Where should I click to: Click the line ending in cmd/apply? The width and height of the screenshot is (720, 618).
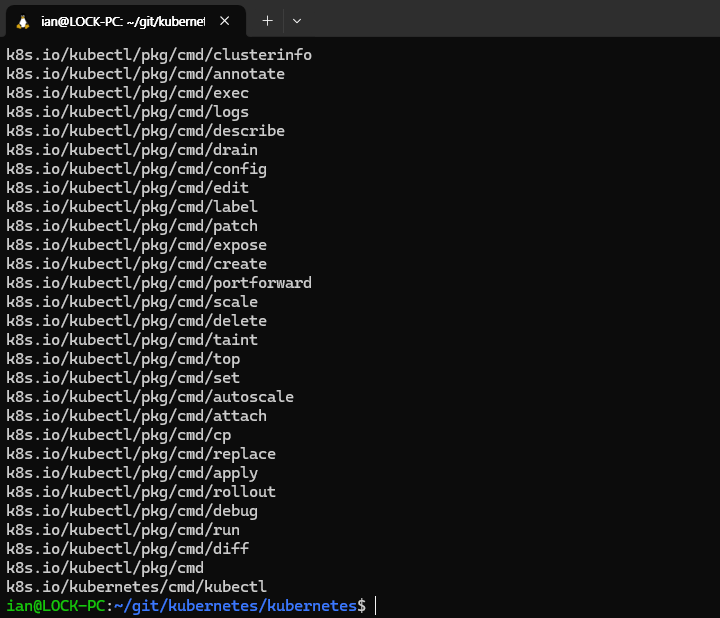132,473
